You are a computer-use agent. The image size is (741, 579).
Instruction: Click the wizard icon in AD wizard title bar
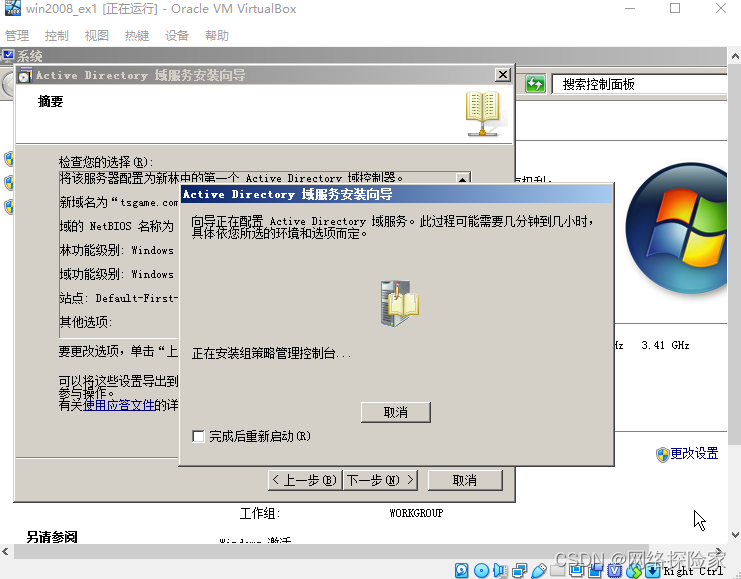(x=25, y=76)
